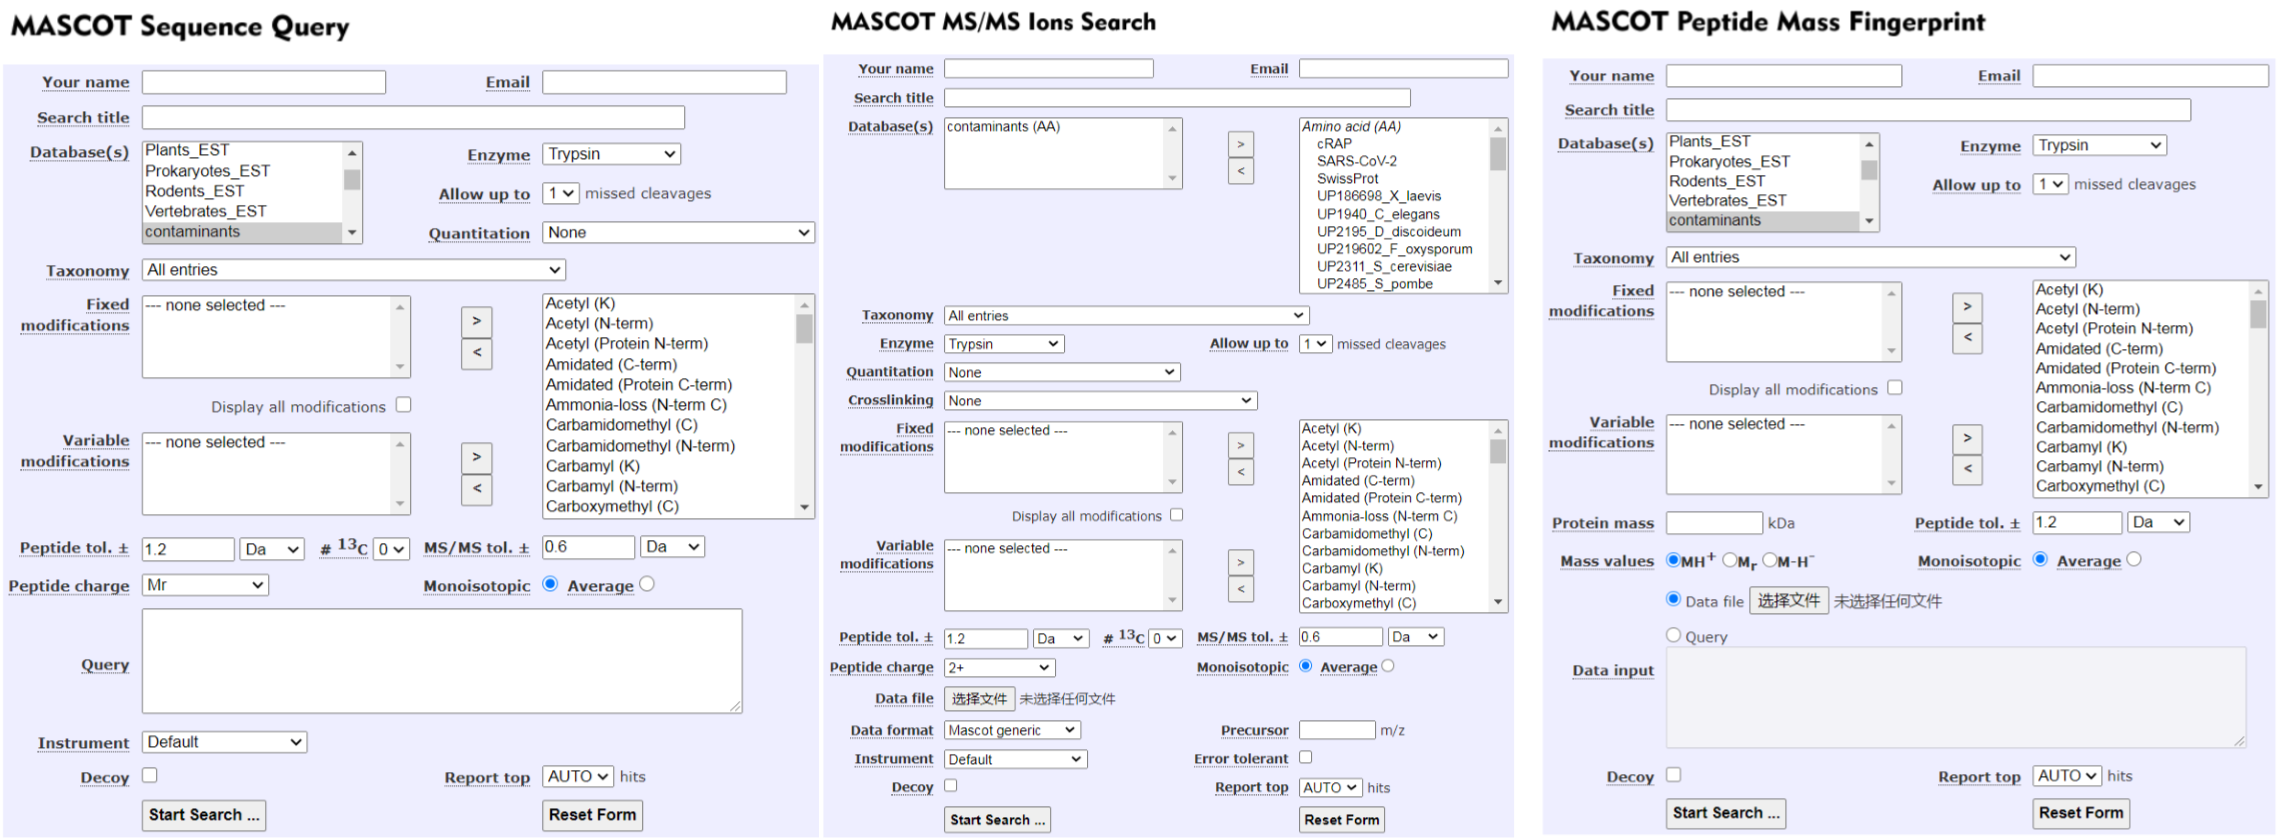Add fixed modification in MS/MS Ions Search
This screenshot has width=2279, height=840.
[x=1241, y=446]
